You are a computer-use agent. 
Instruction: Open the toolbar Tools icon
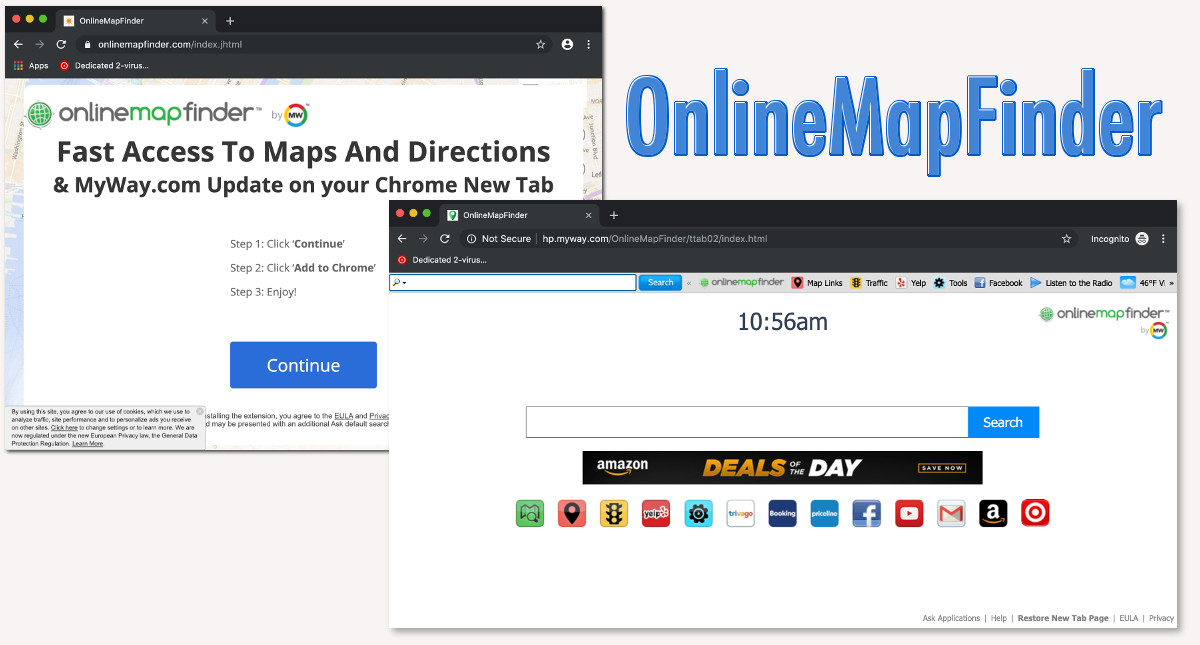click(x=949, y=283)
